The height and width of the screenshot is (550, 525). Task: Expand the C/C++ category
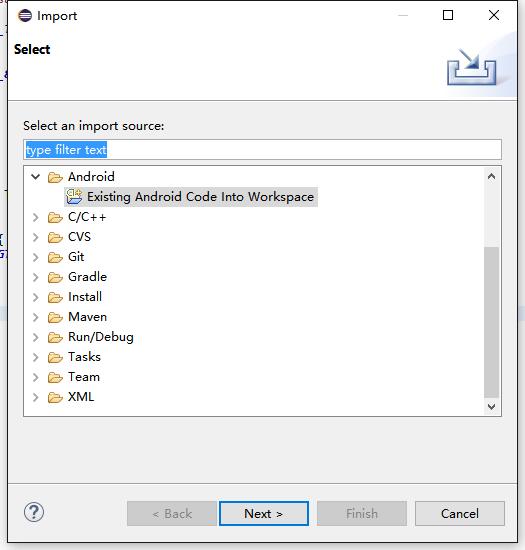(35, 217)
